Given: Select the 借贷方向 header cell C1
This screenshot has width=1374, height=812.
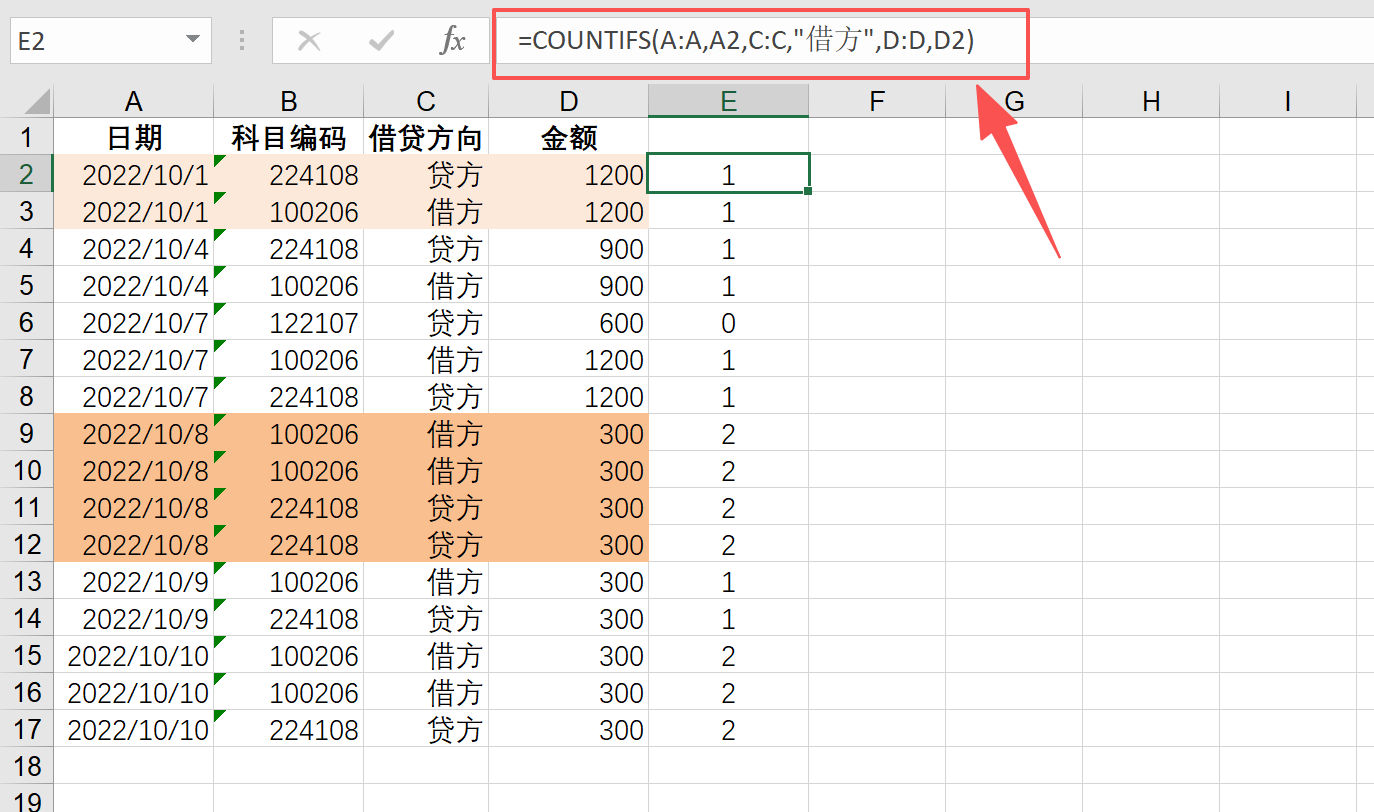Looking at the screenshot, I should coord(425,137).
